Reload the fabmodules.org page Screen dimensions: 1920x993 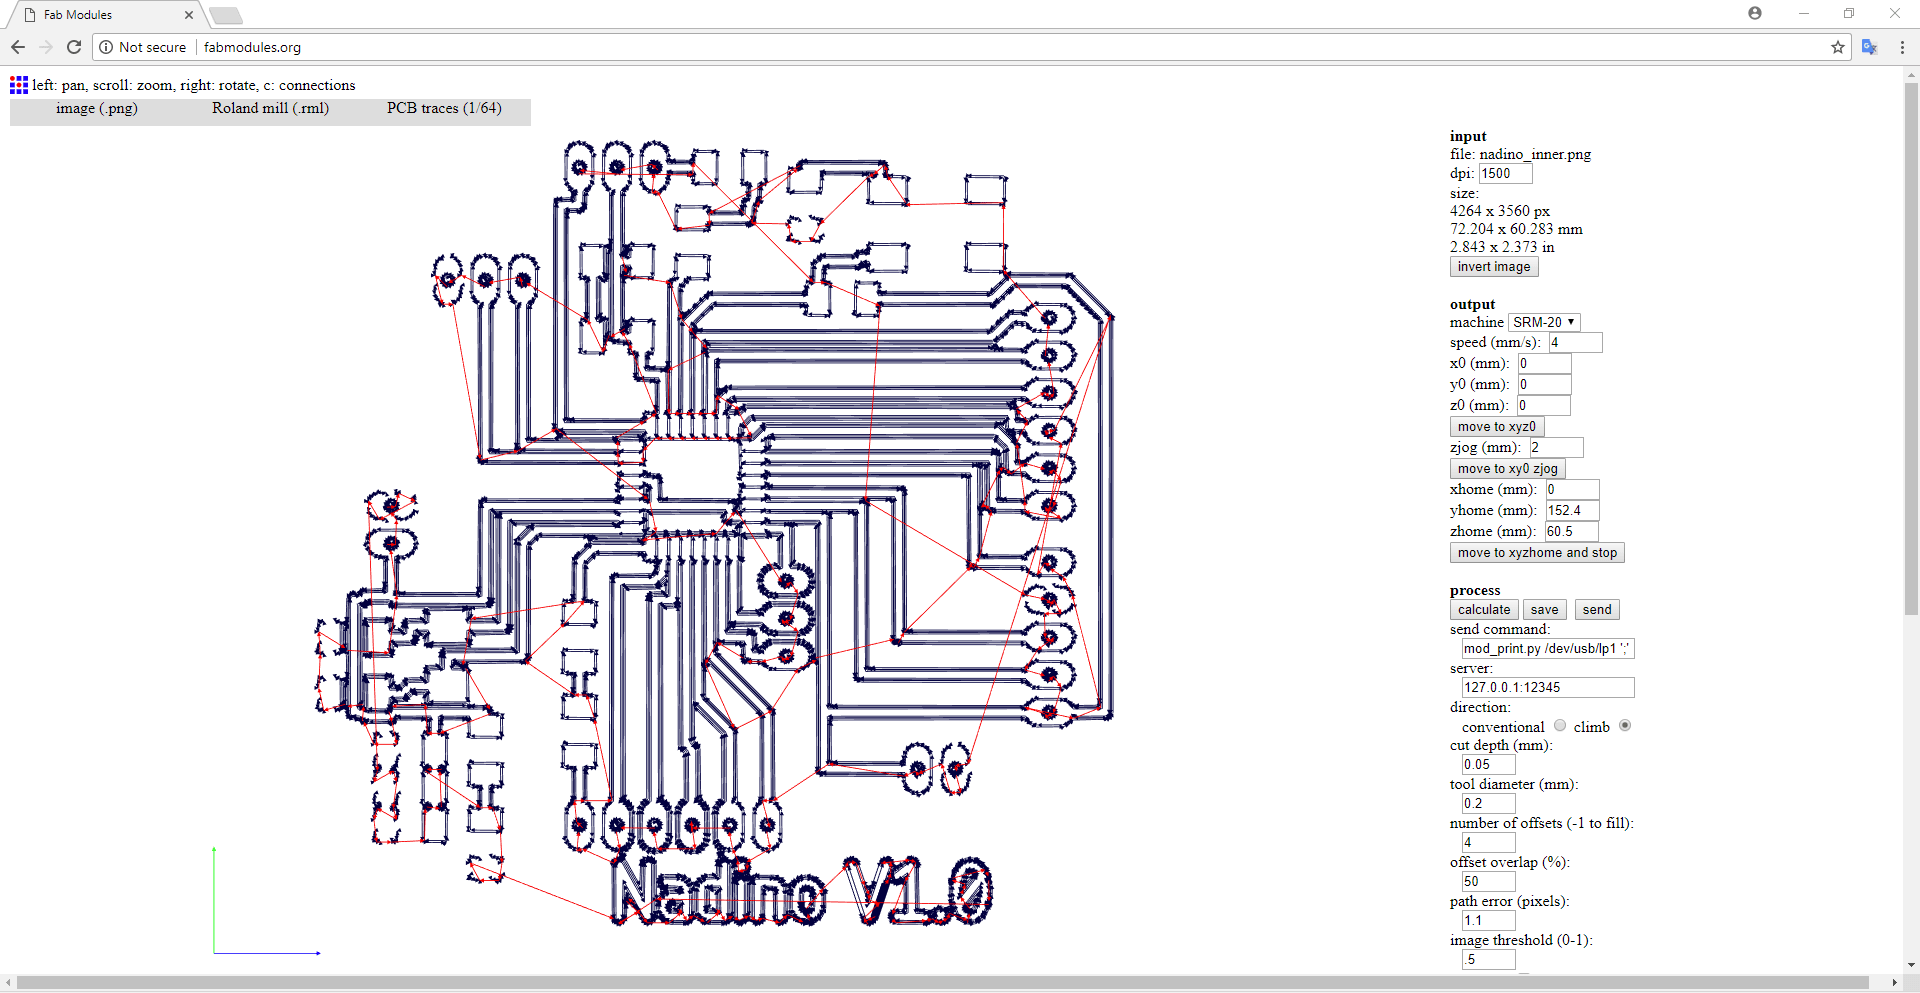coord(74,47)
